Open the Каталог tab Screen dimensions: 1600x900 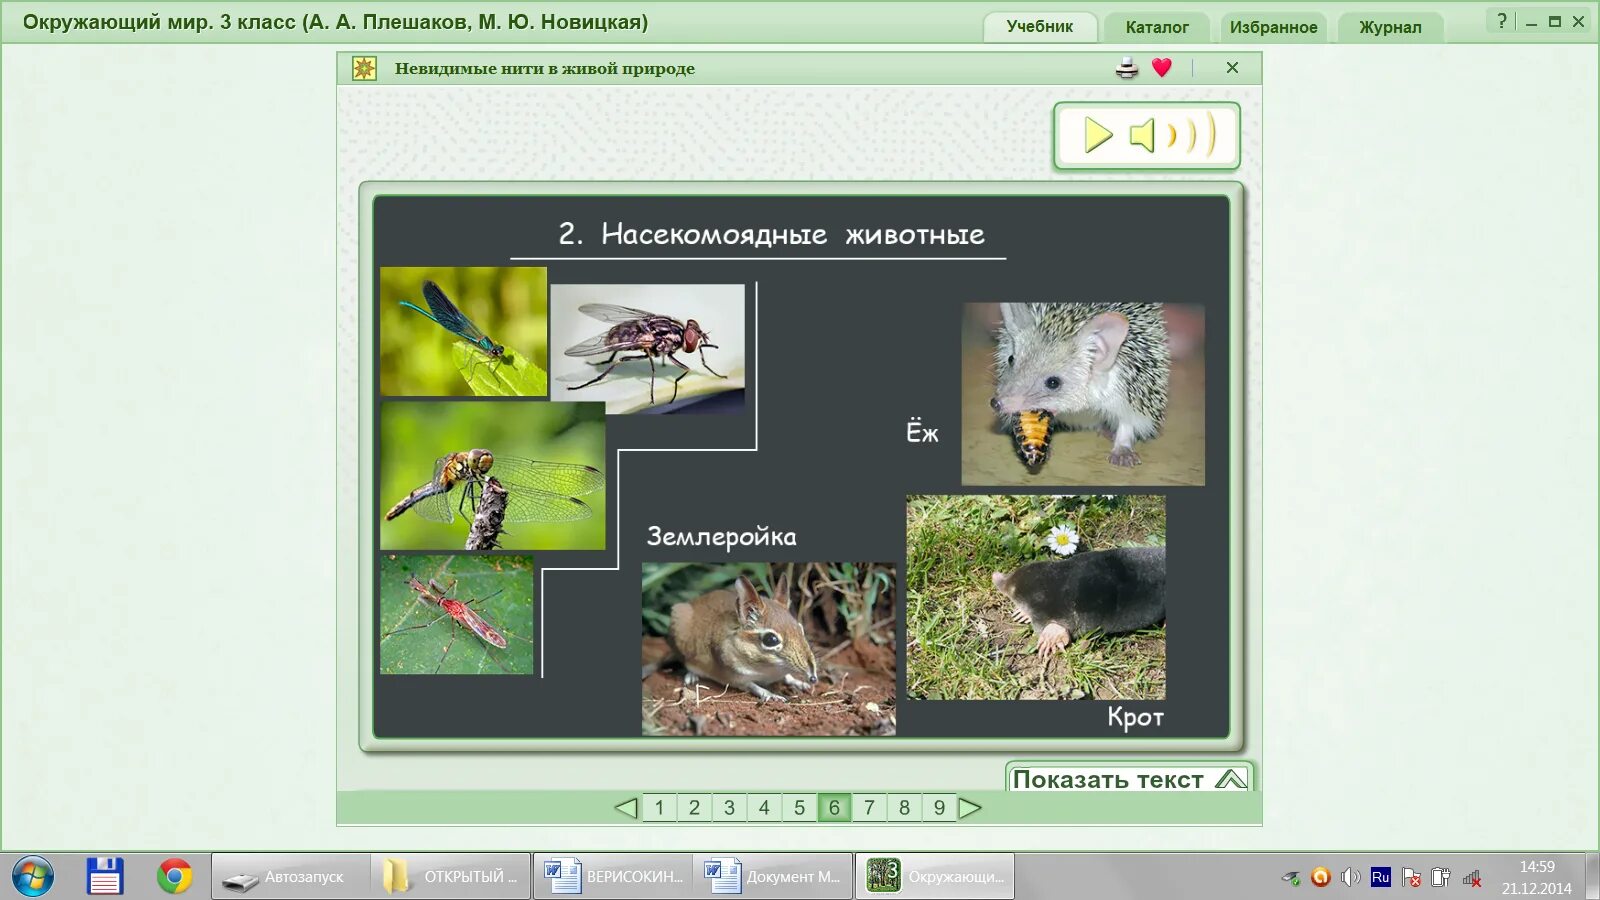[x=1157, y=27]
